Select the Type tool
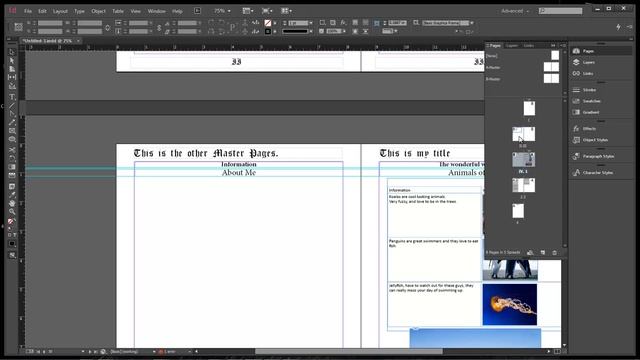 click(x=12, y=97)
